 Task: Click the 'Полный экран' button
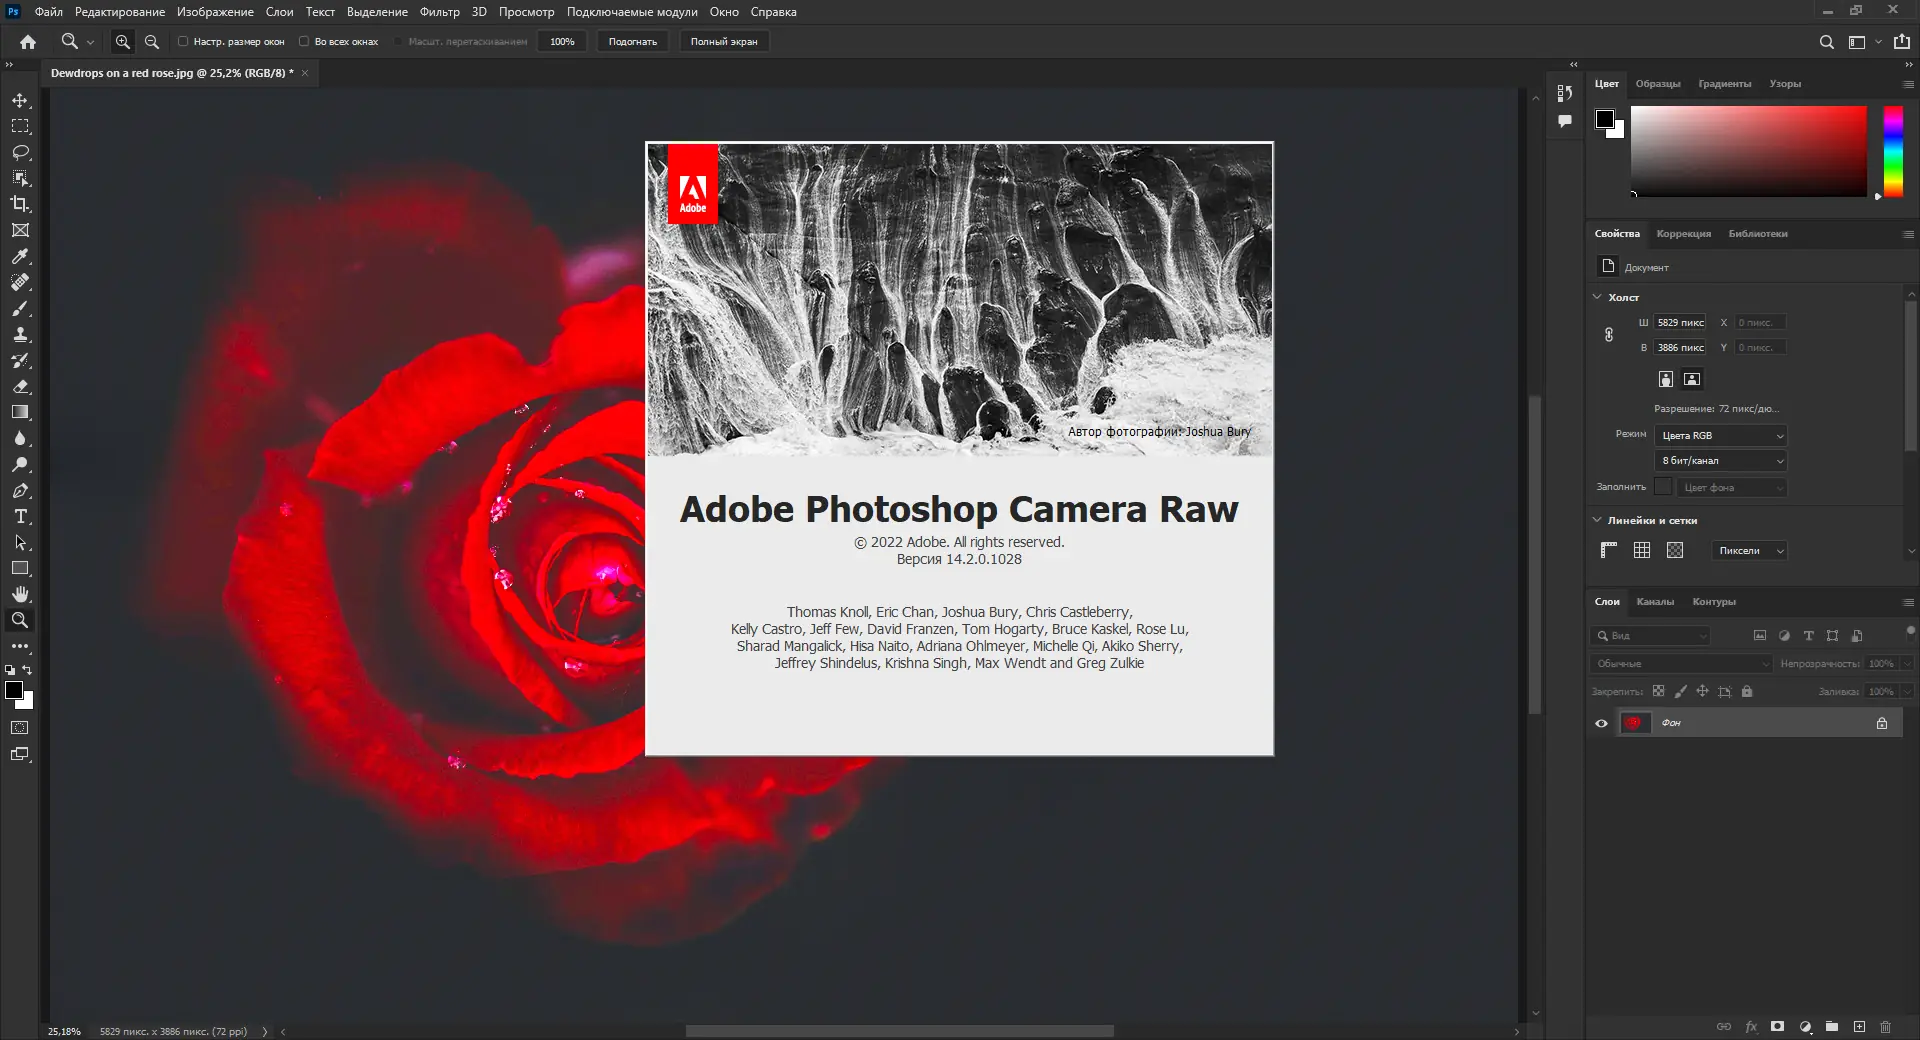(x=724, y=42)
